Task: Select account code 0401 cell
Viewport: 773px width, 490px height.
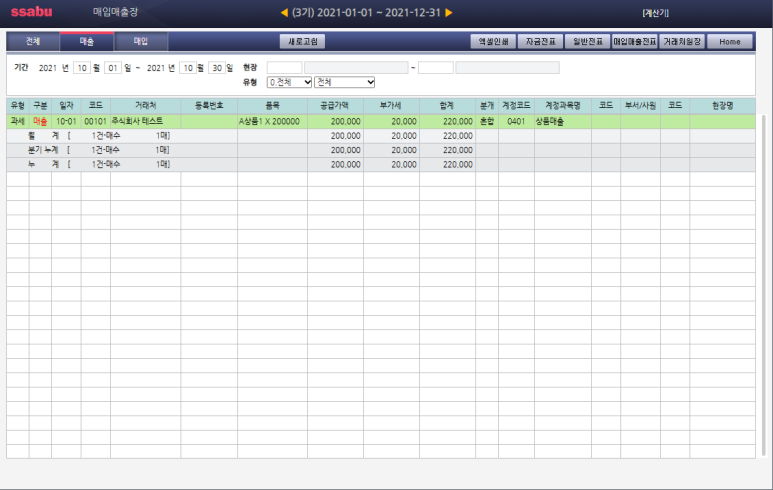Action: coord(516,121)
